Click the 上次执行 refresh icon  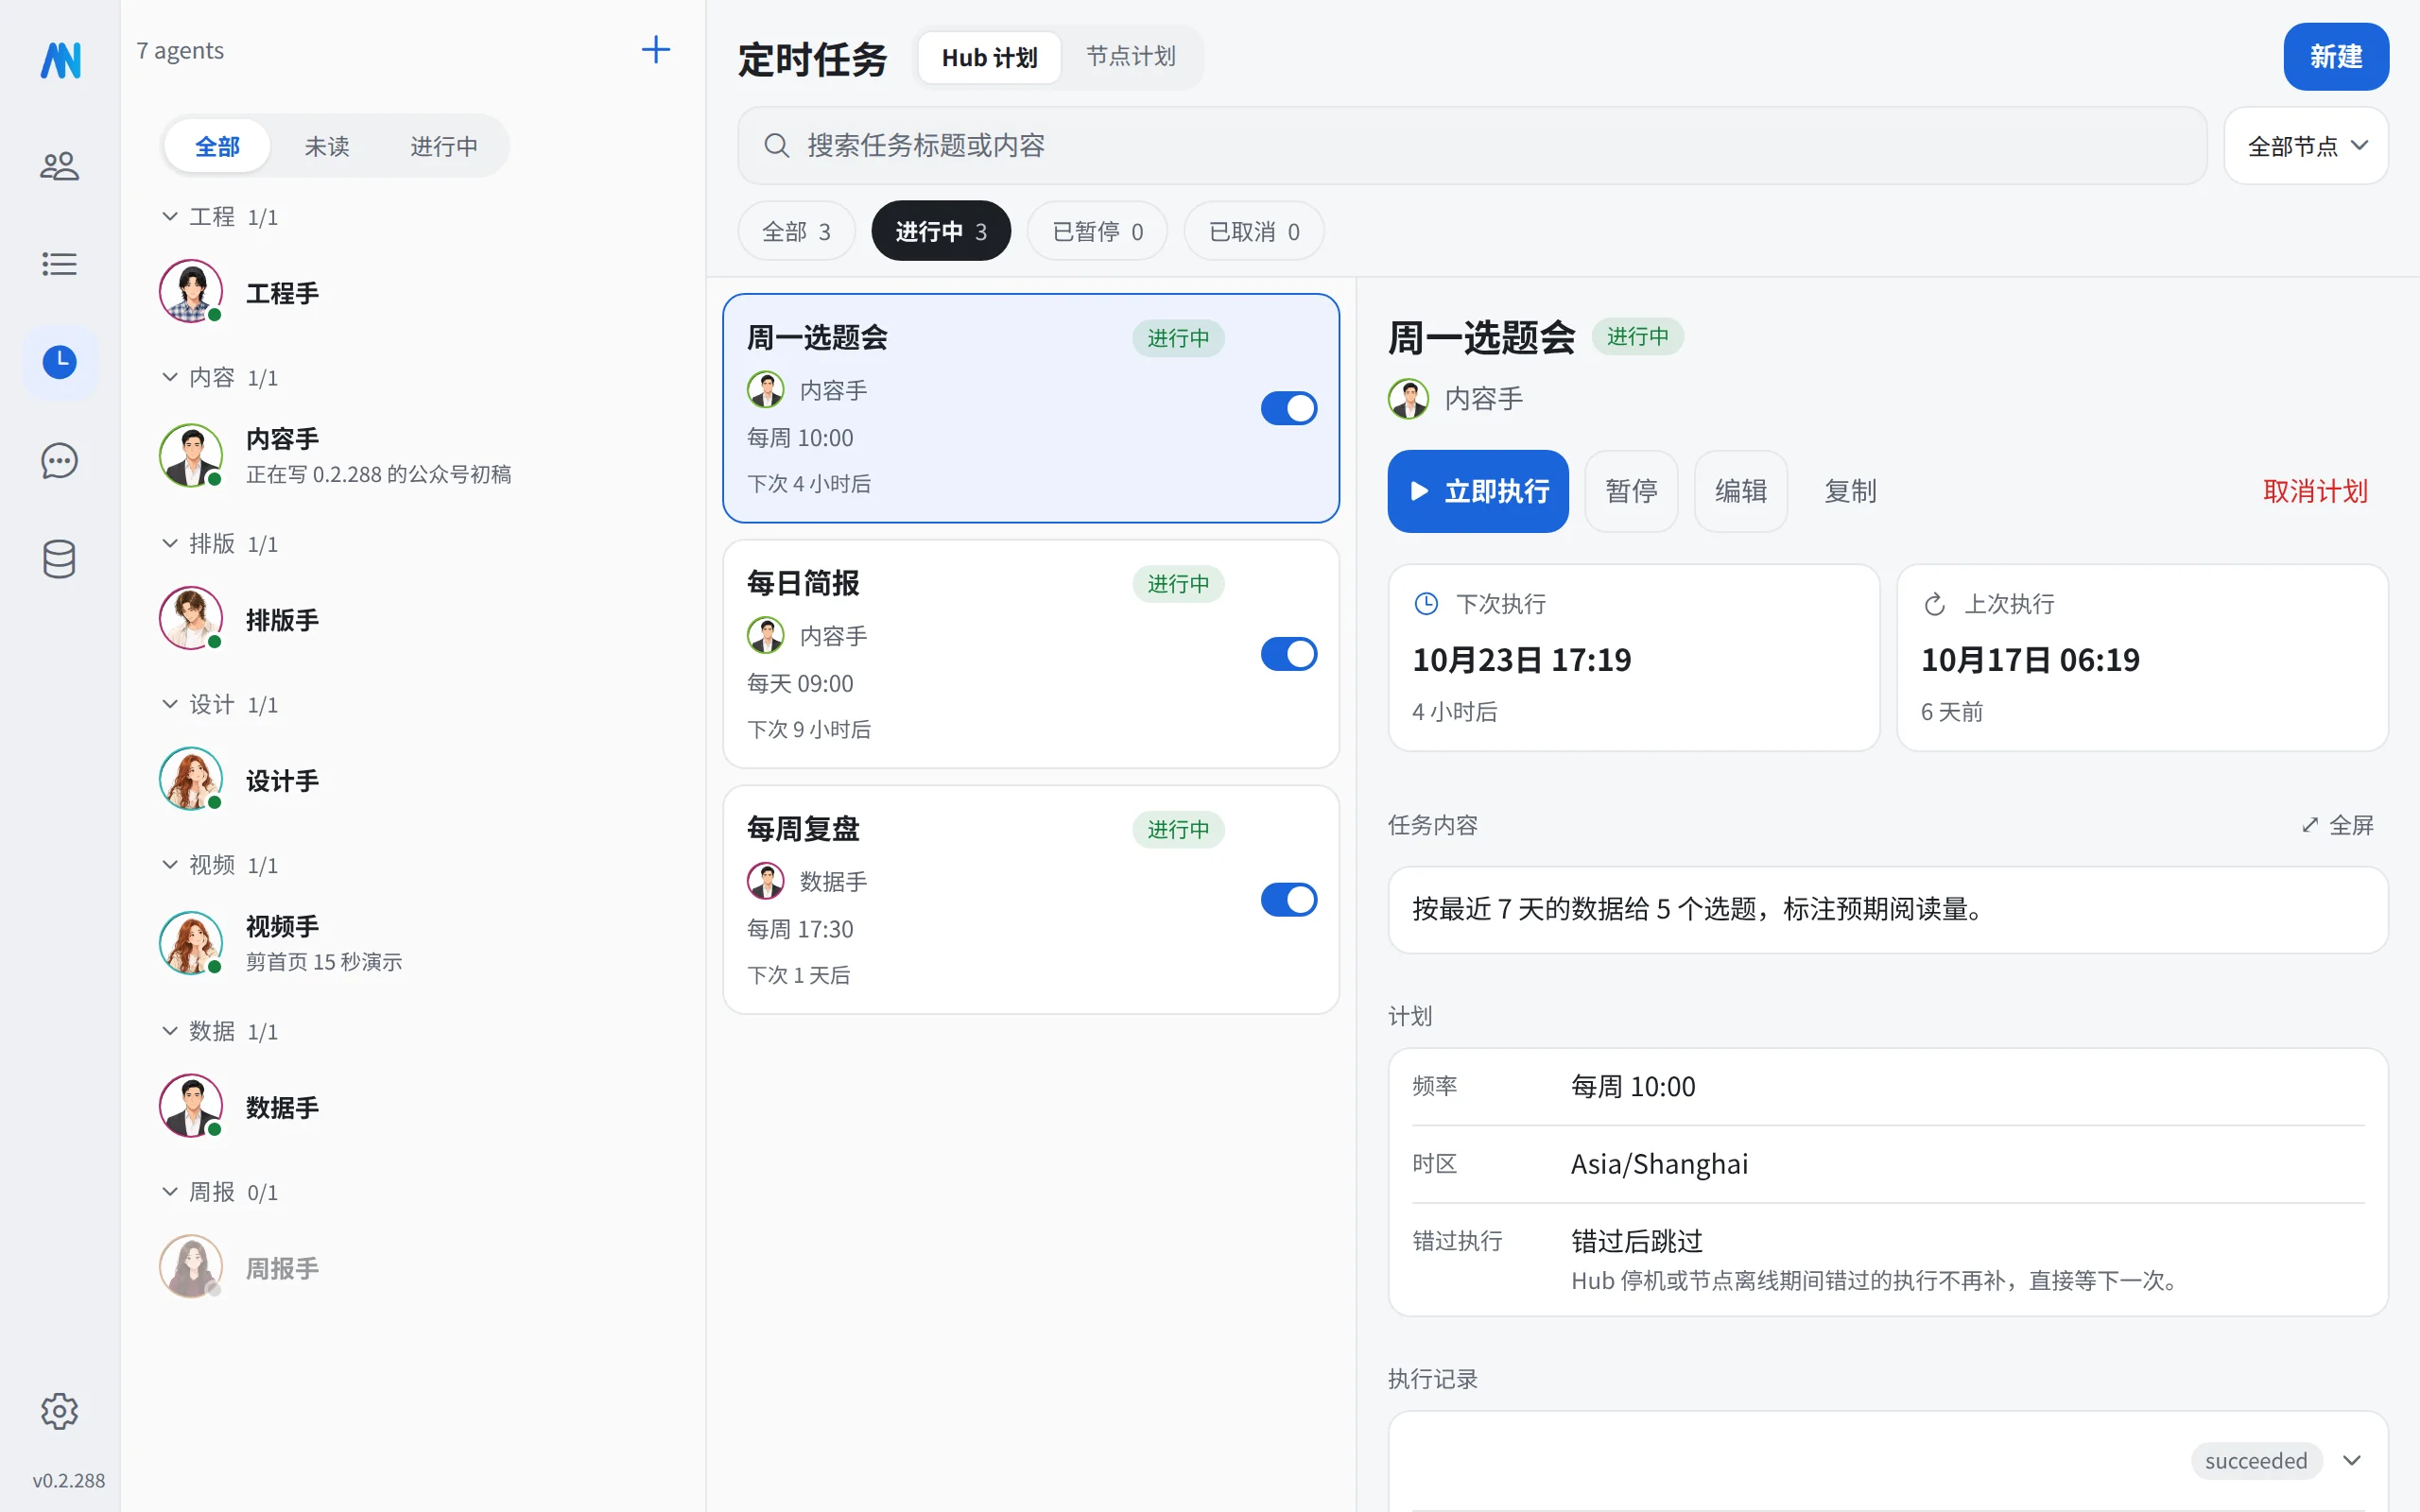tap(1934, 604)
